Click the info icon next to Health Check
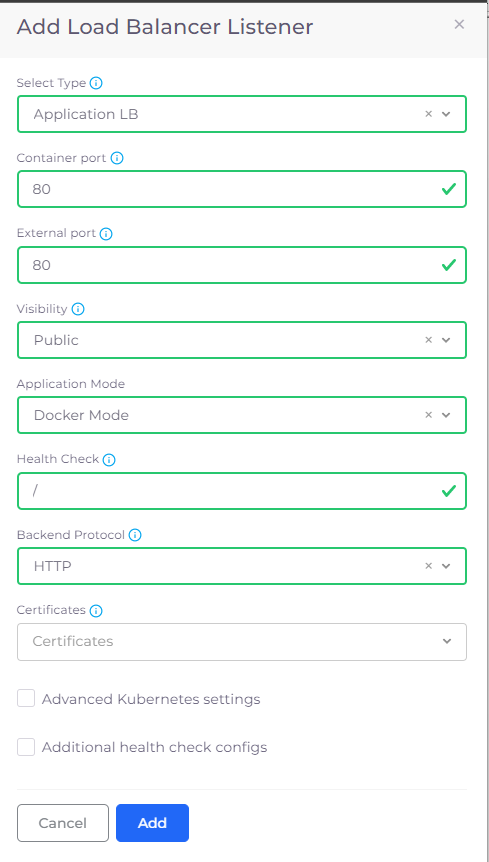Image resolution: width=489 pixels, height=862 pixels. (109, 460)
